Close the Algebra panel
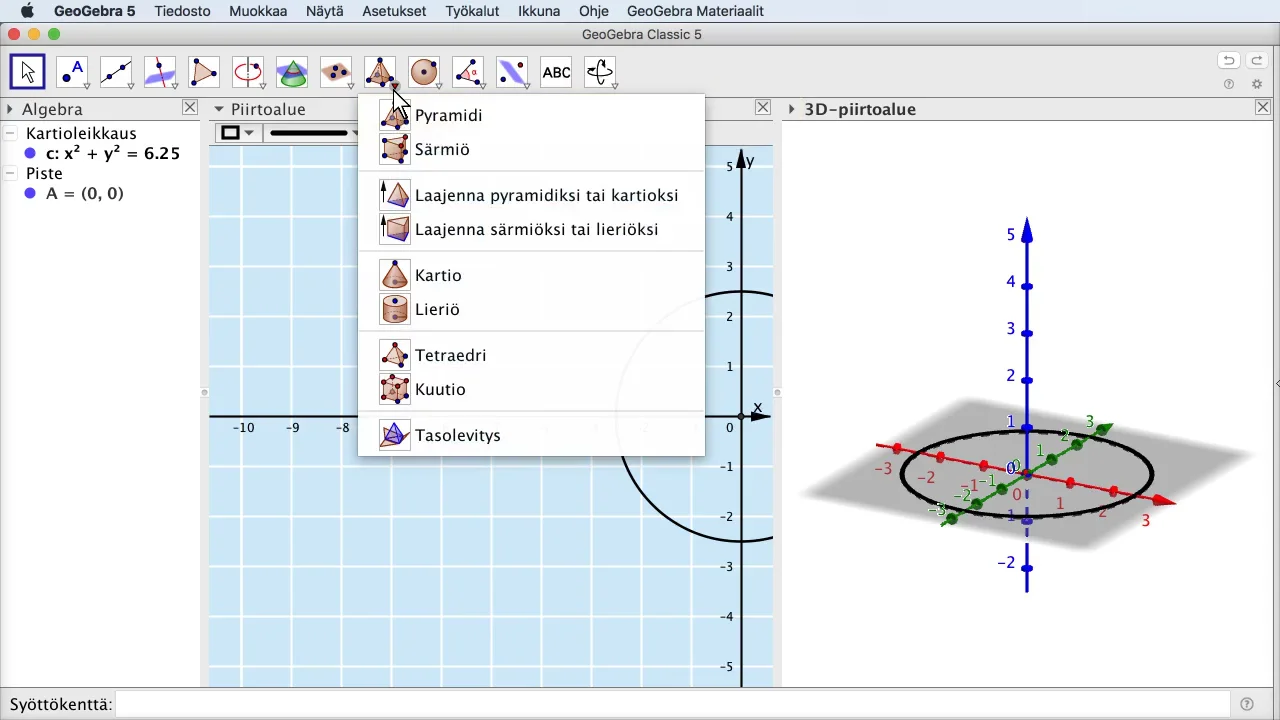 [x=190, y=108]
